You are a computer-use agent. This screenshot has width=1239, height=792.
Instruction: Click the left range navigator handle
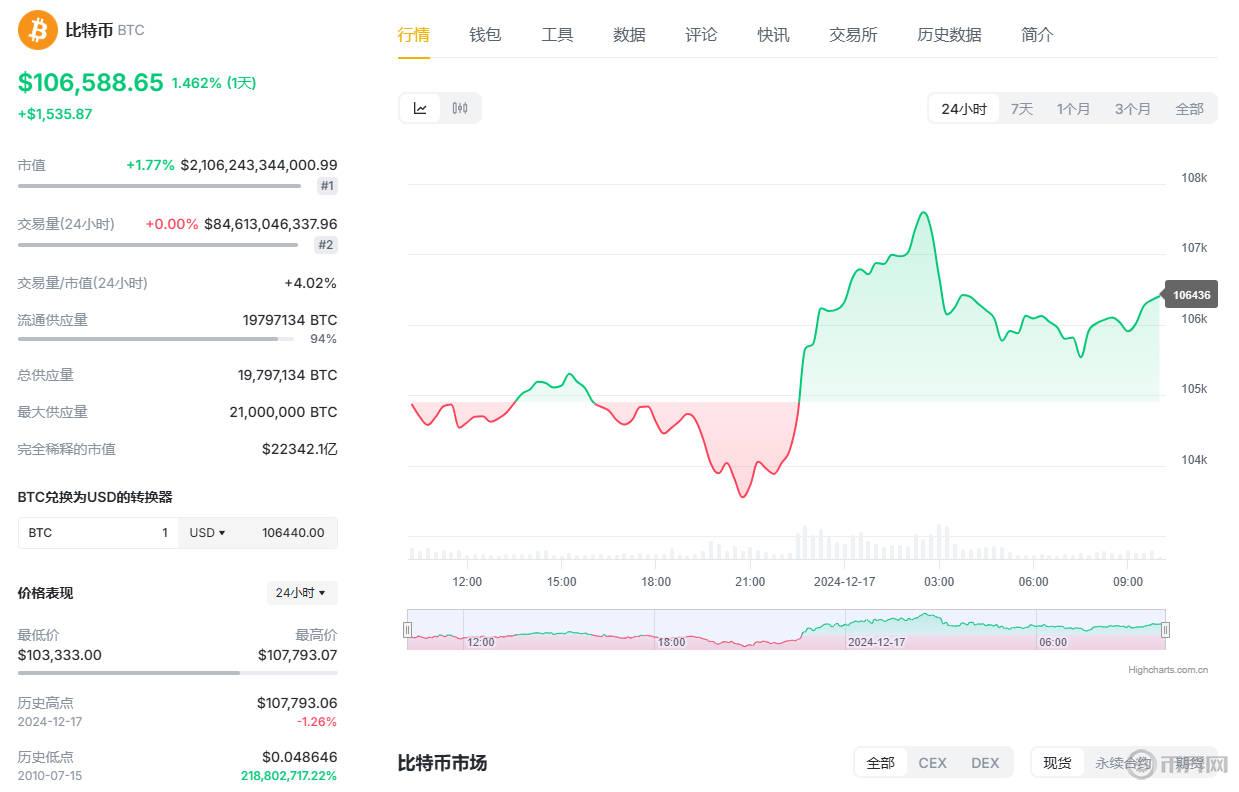[x=407, y=629]
